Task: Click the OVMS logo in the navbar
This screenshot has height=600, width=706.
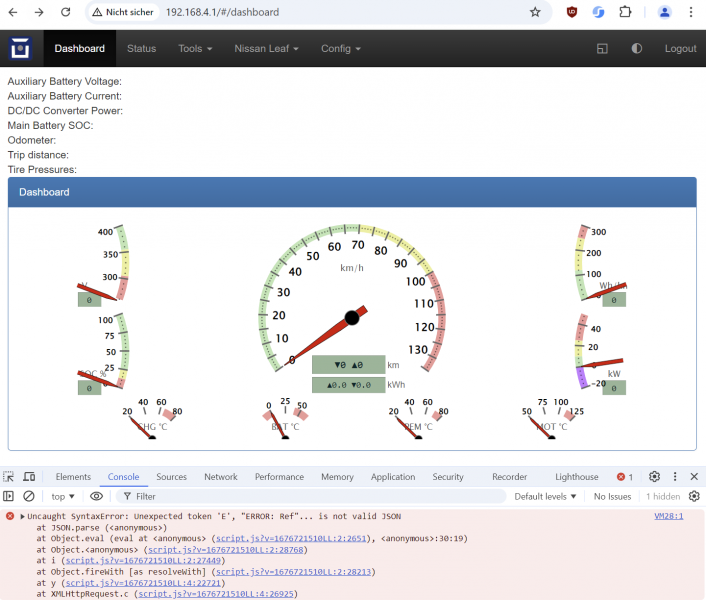Action: coord(20,48)
